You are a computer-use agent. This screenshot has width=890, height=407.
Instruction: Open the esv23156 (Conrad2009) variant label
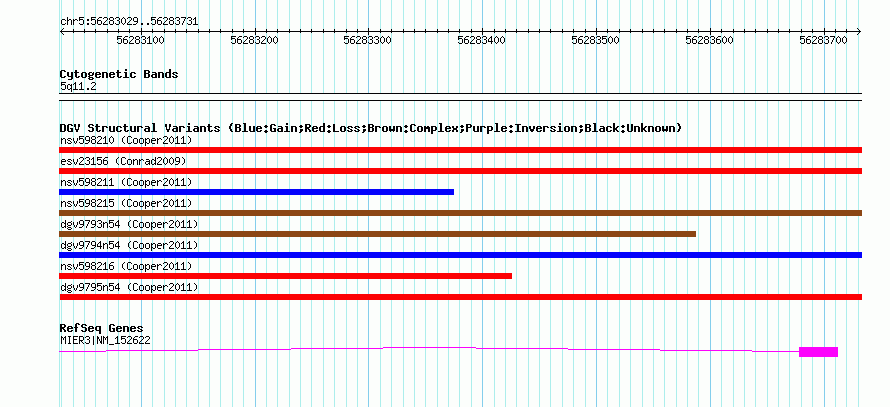pyautogui.click(x=123, y=161)
